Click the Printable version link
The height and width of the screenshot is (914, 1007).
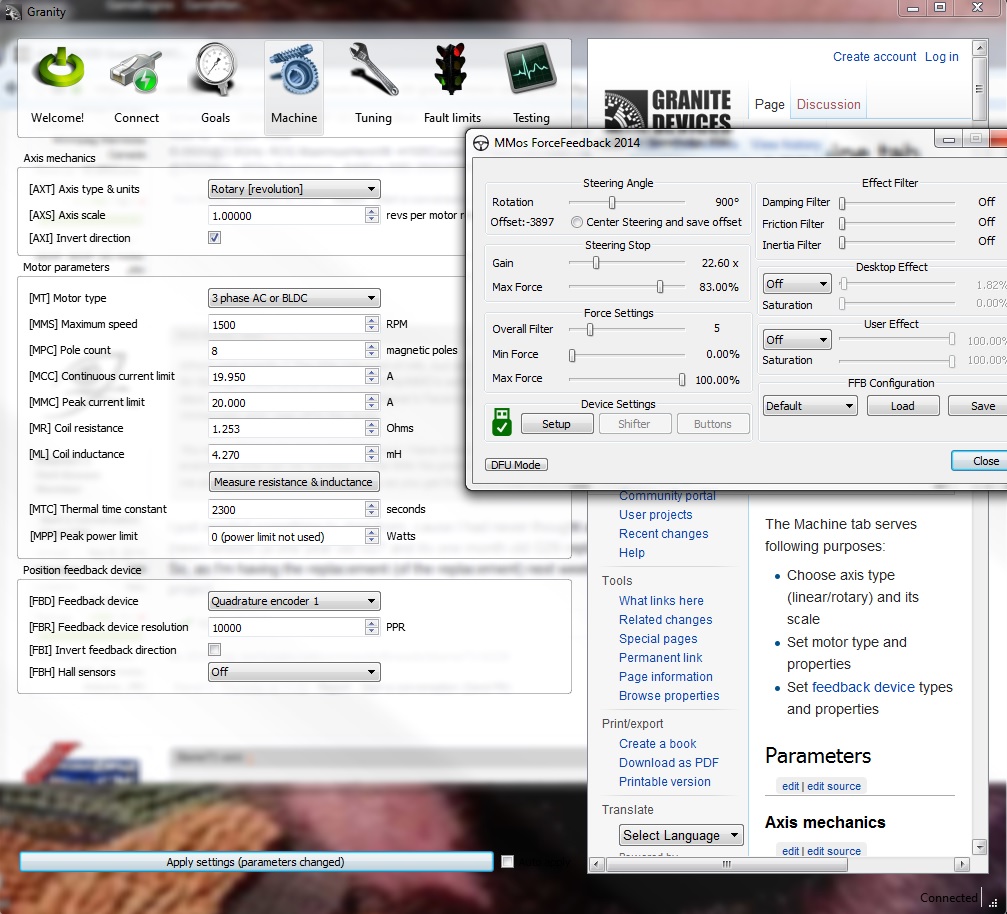point(665,782)
